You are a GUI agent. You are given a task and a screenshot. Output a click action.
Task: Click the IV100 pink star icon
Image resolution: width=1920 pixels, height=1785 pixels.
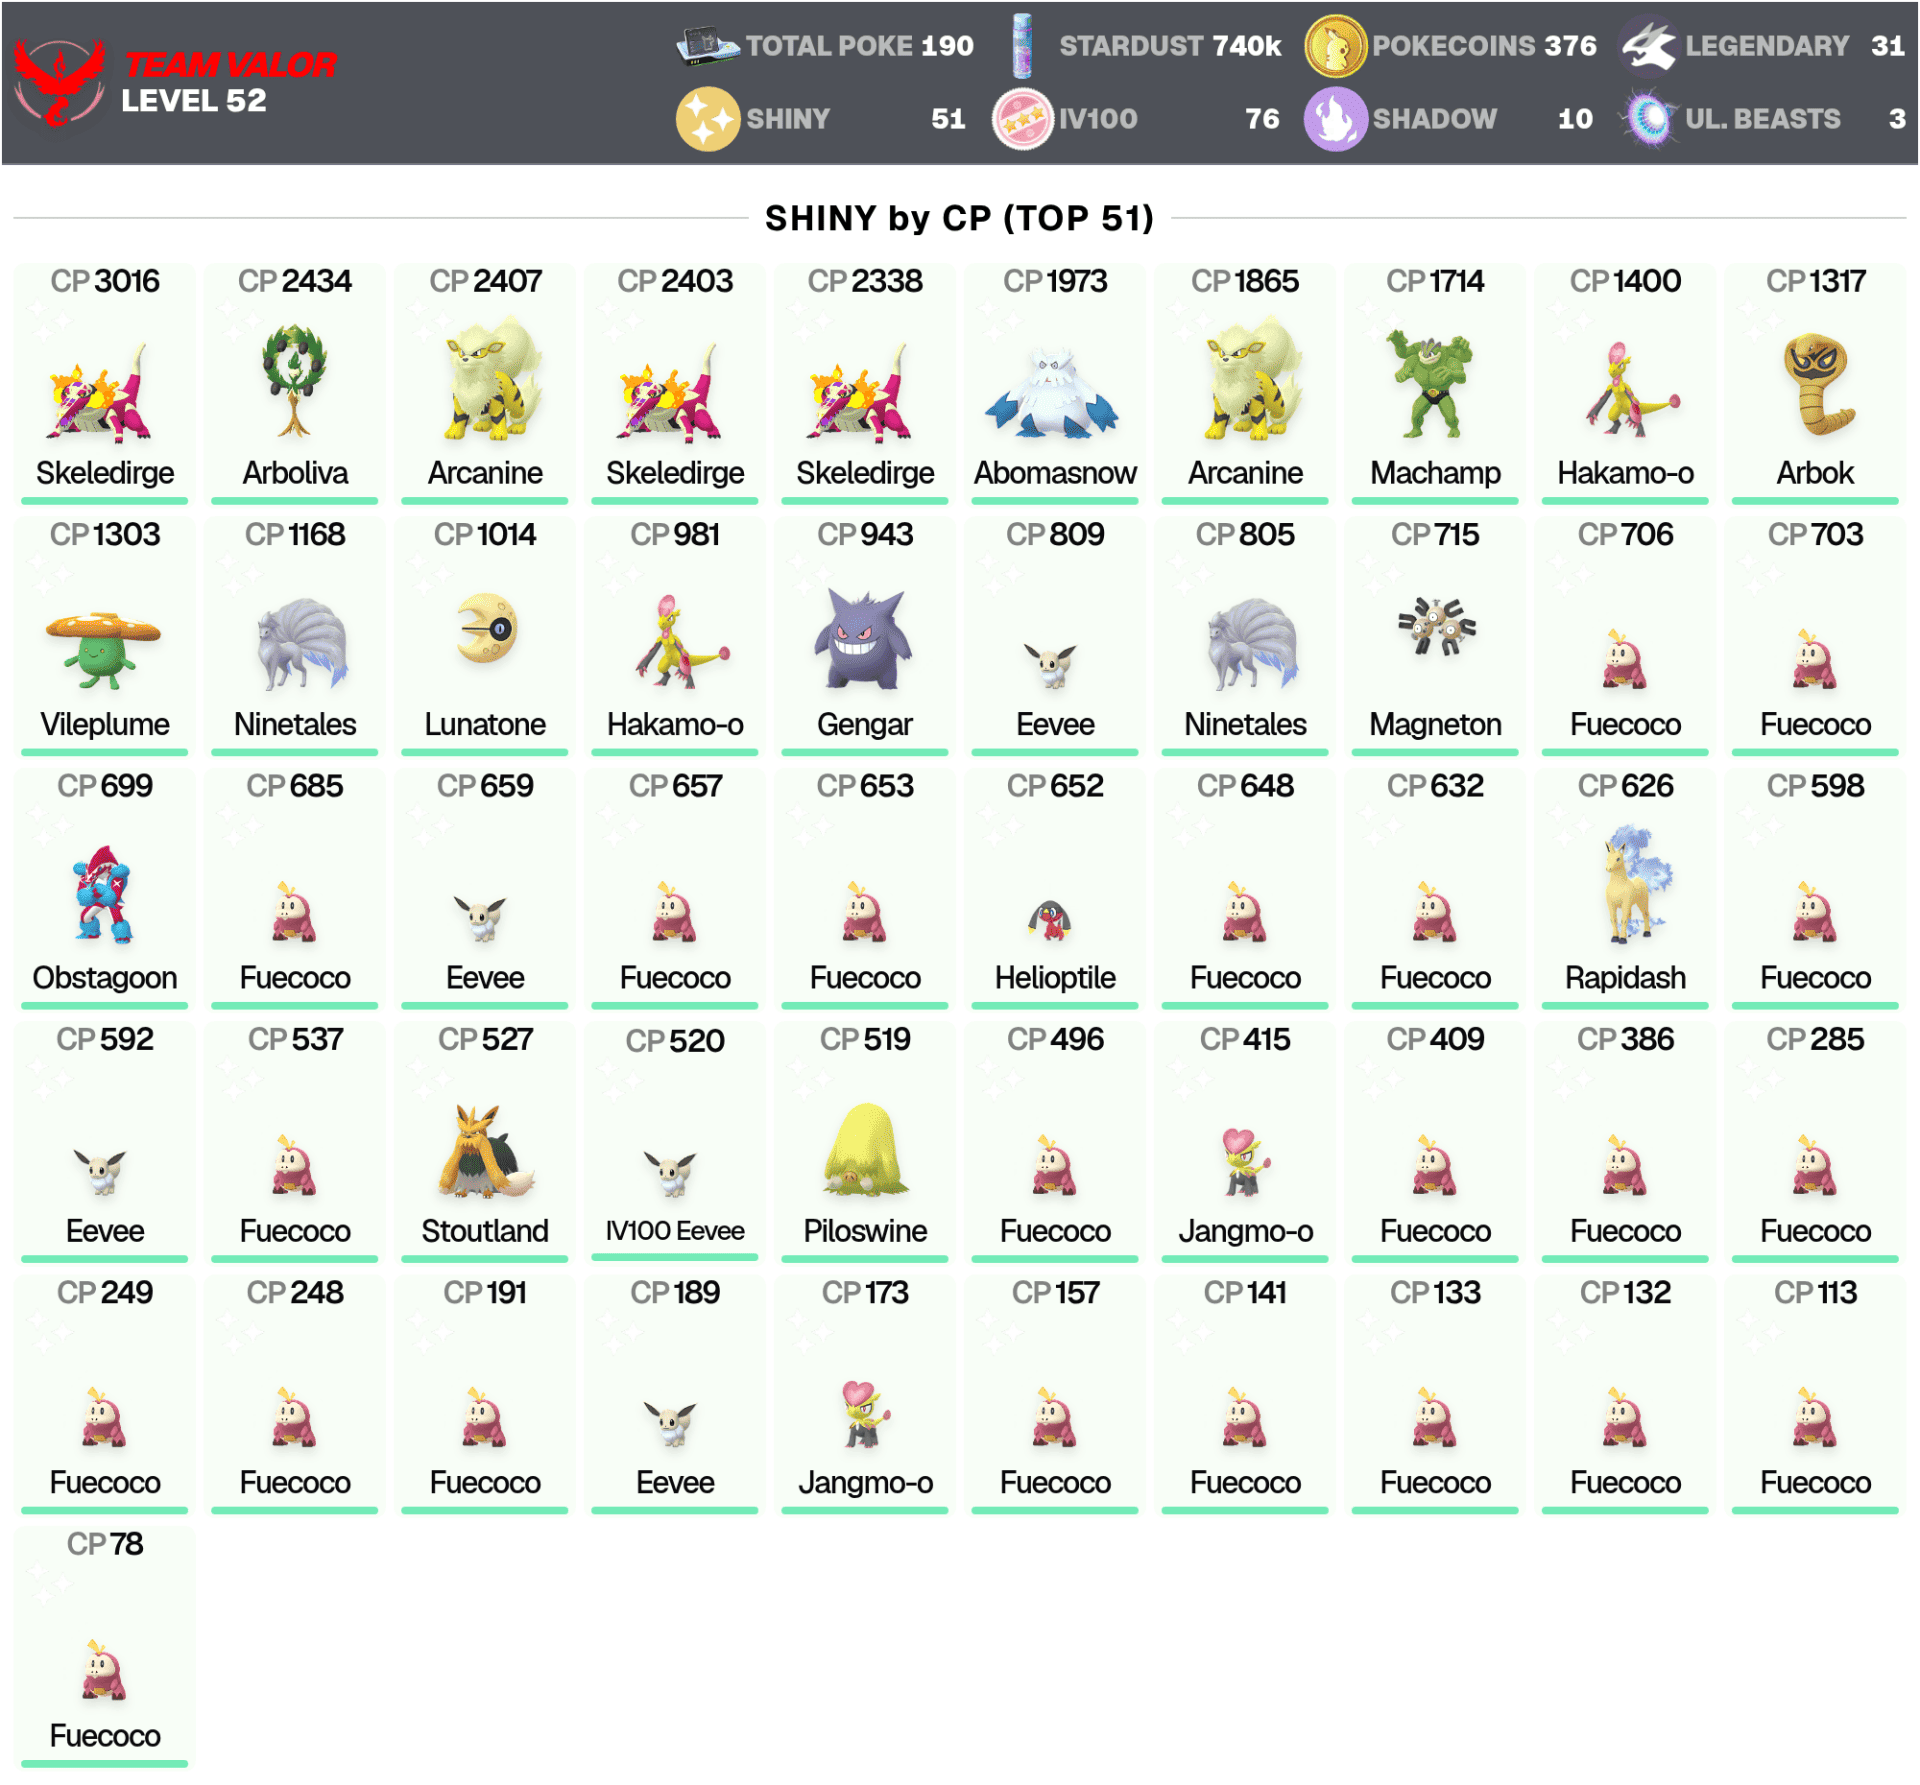point(1022,119)
